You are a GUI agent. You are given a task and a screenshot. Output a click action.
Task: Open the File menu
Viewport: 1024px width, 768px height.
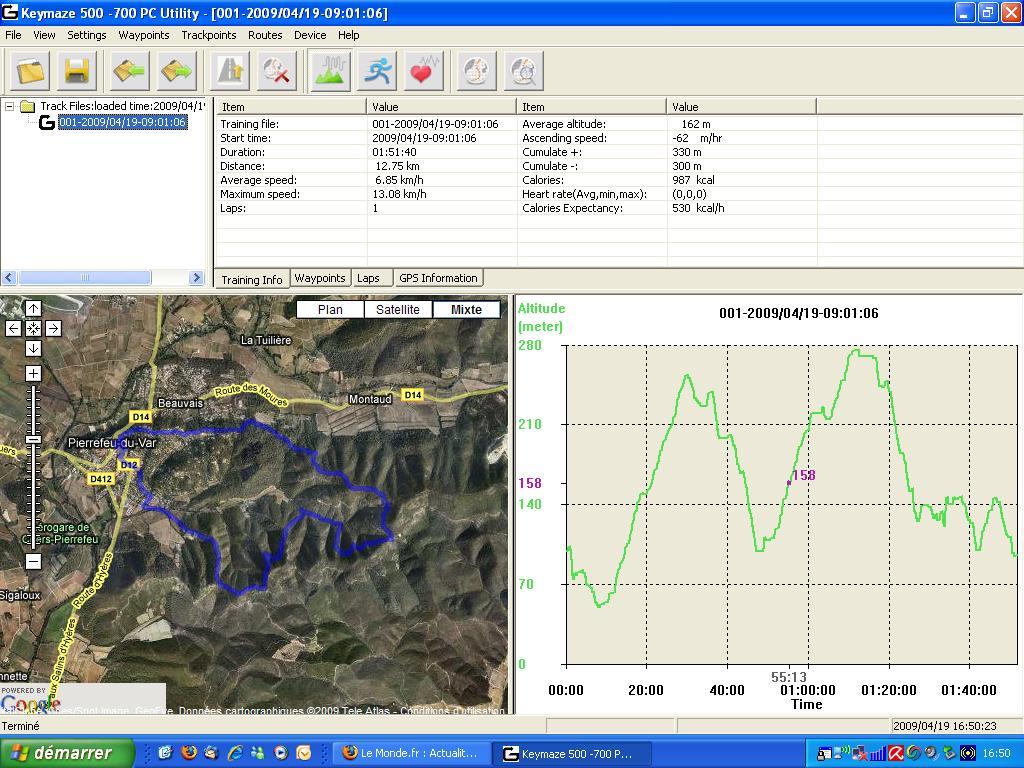coord(13,35)
